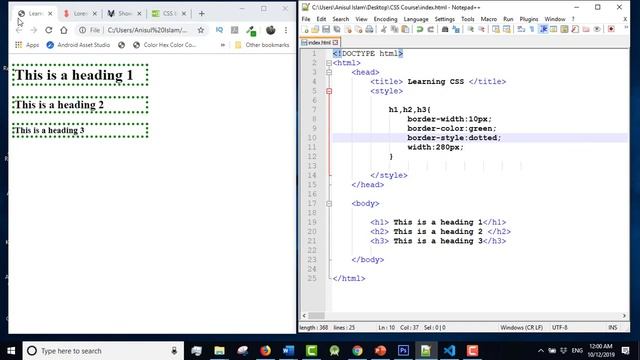Click the Open file icon in Notepad++
The width and height of the screenshot is (640, 360).
click(315, 29)
